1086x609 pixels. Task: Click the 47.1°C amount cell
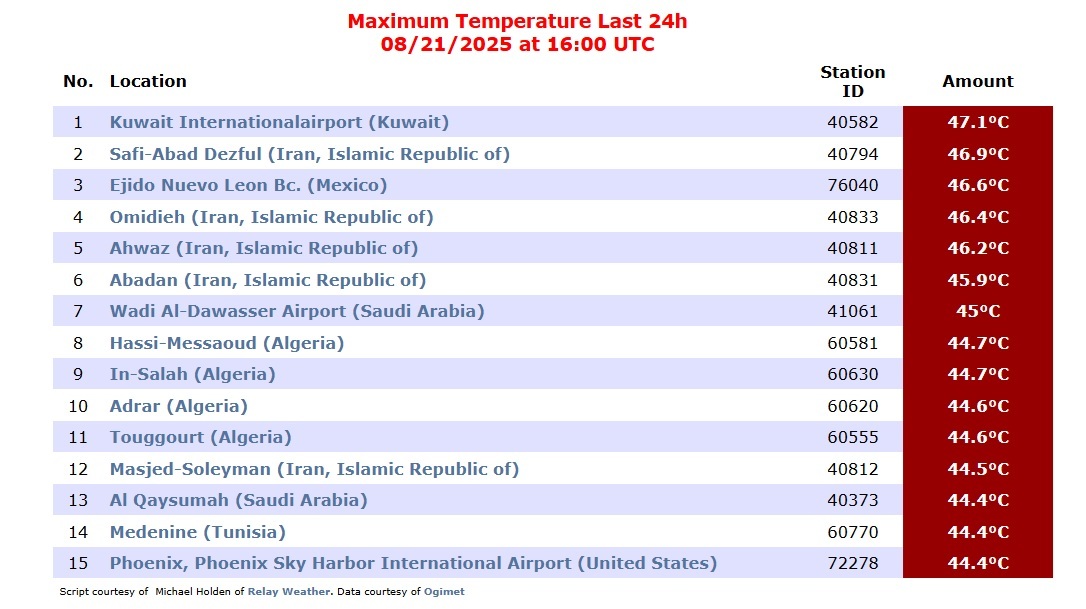[x=978, y=122]
